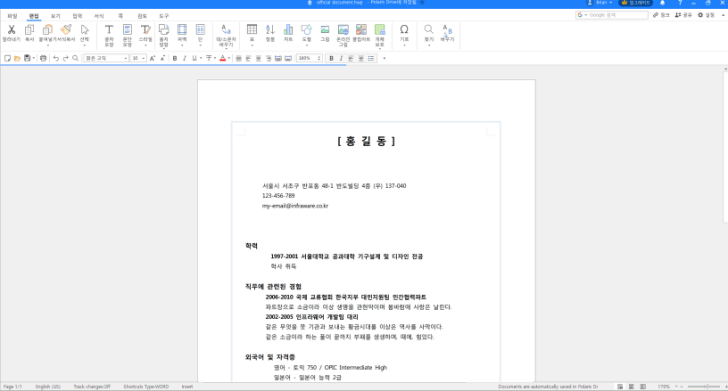The height and width of the screenshot is (391, 728).
Task: Click in the Google search field
Action: tap(612, 15)
